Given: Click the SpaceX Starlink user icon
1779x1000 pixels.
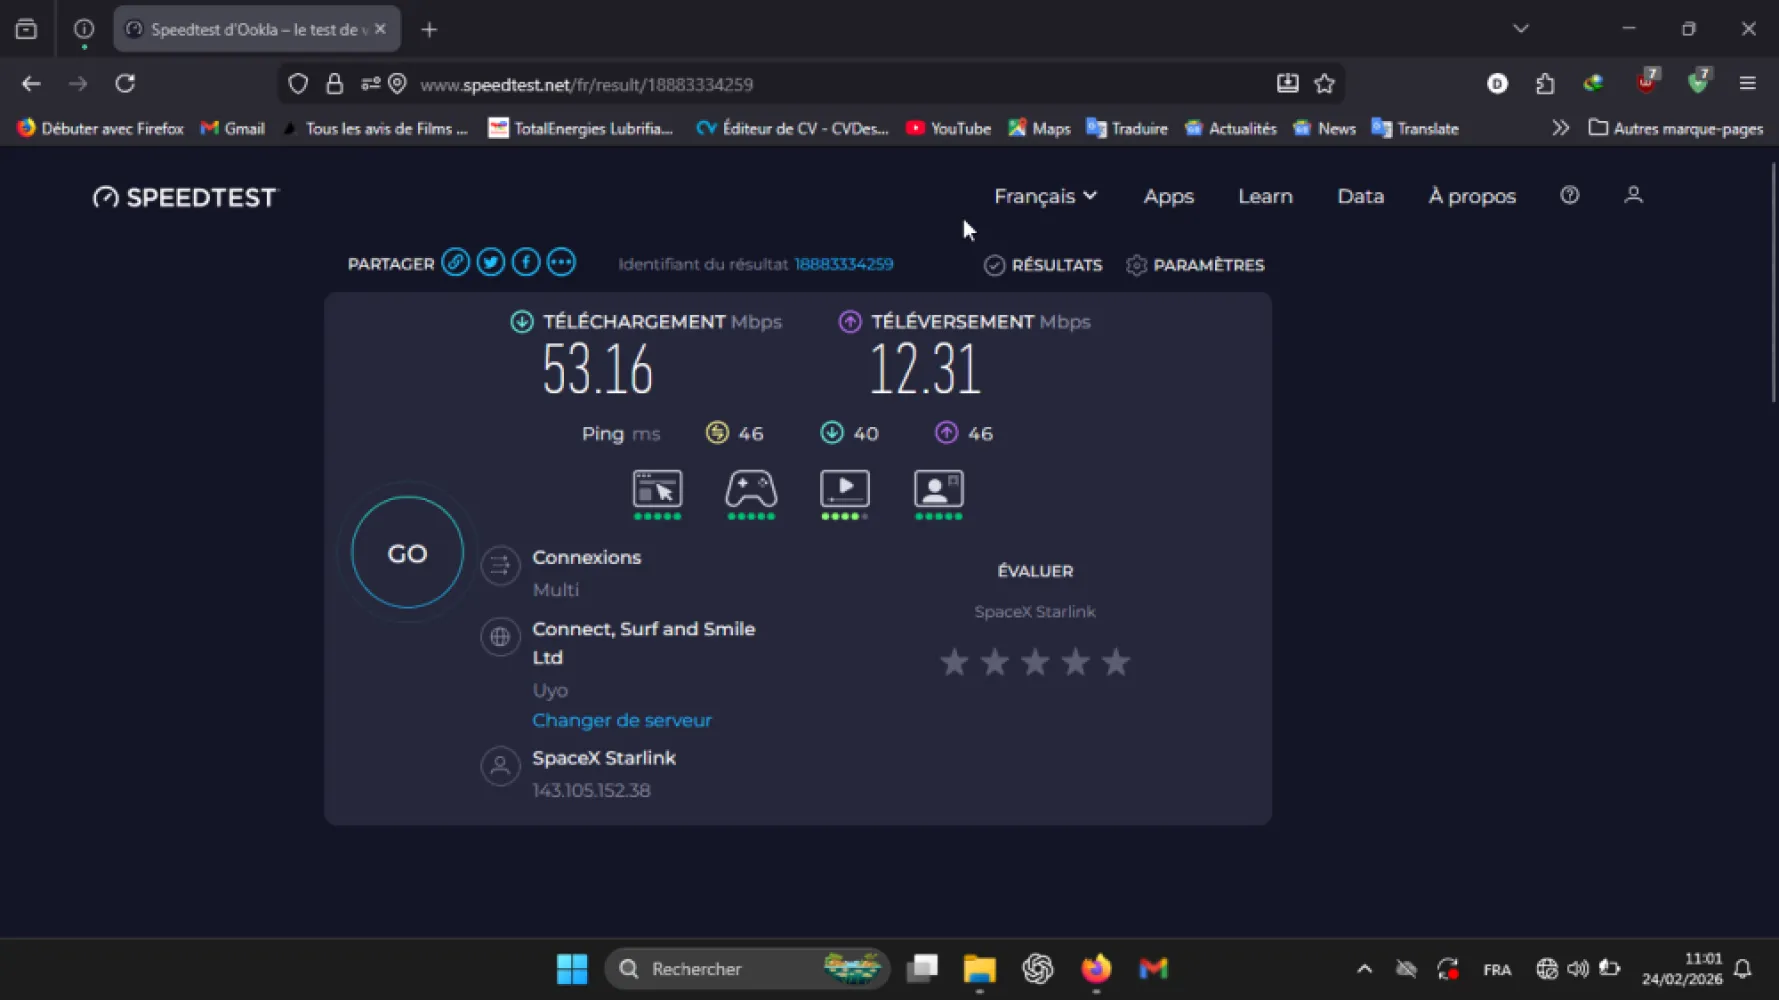Looking at the screenshot, I should coord(500,766).
